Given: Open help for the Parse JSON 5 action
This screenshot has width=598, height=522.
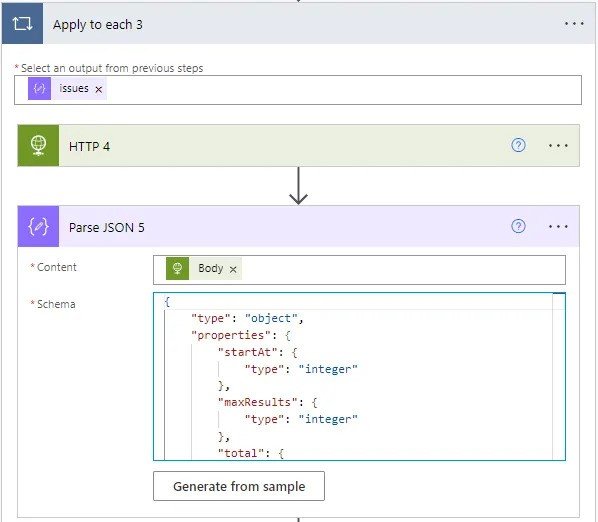Looking at the screenshot, I should click(x=518, y=226).
